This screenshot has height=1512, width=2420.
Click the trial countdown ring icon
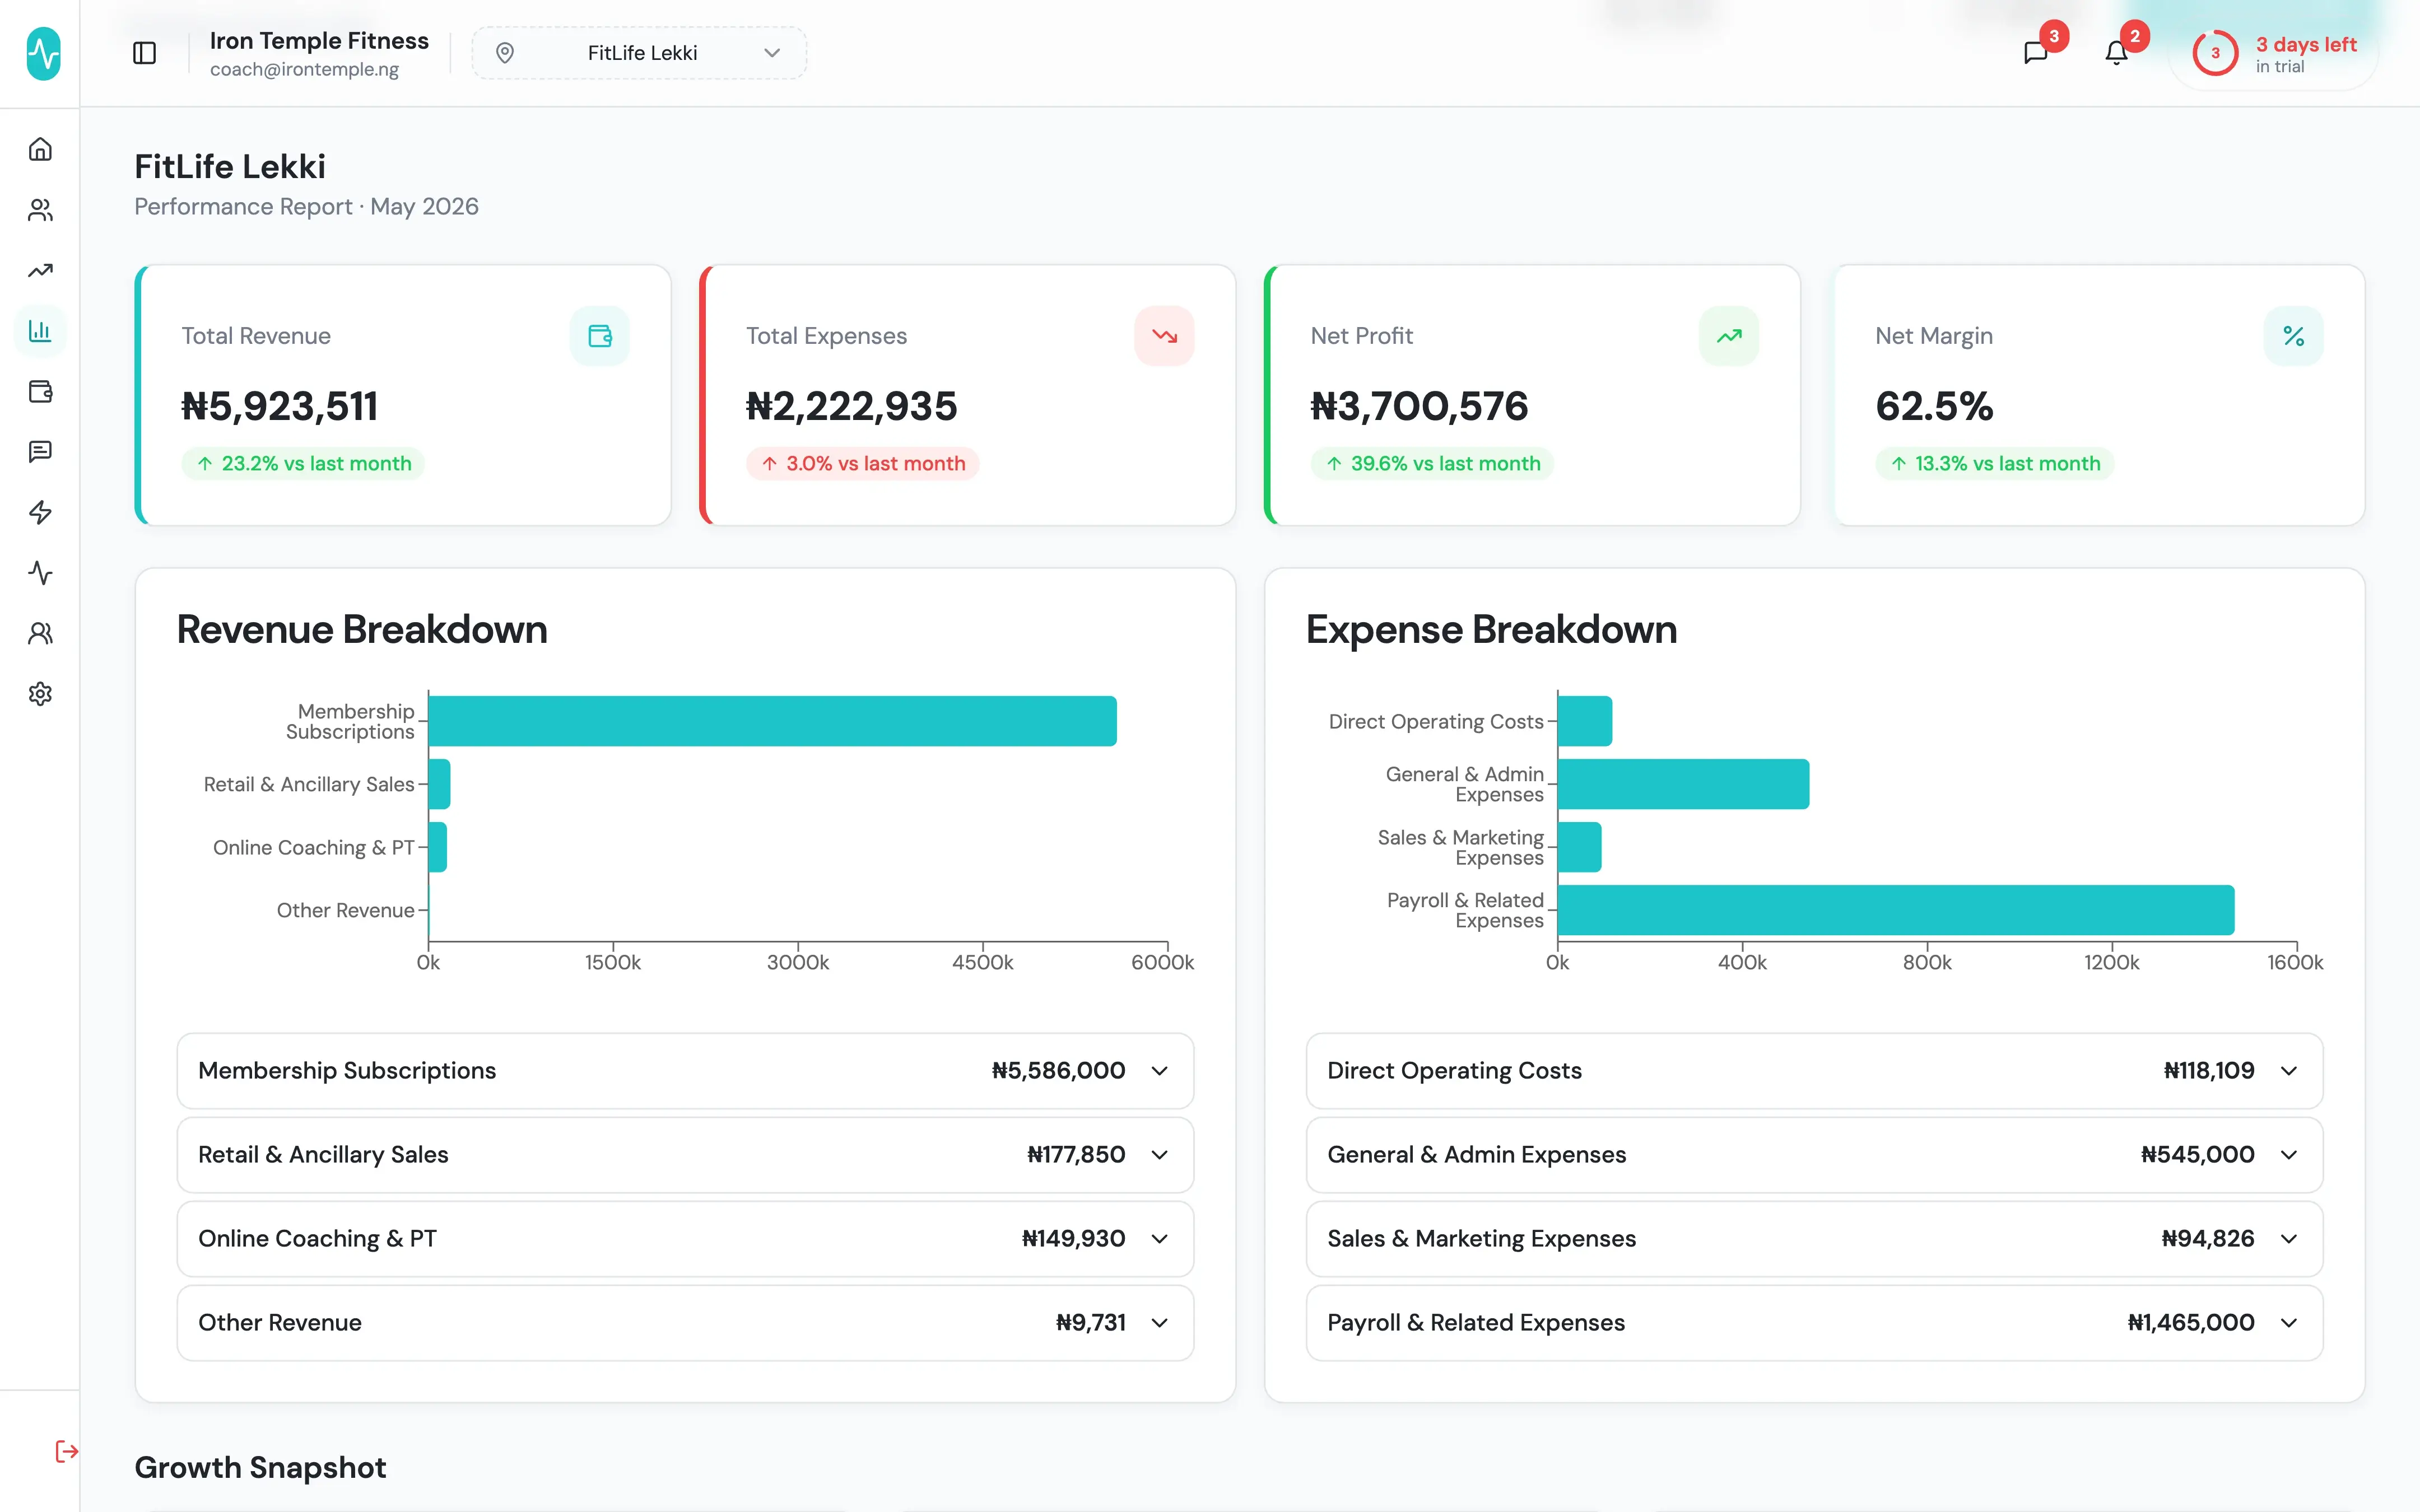[x=2215, y=54]
